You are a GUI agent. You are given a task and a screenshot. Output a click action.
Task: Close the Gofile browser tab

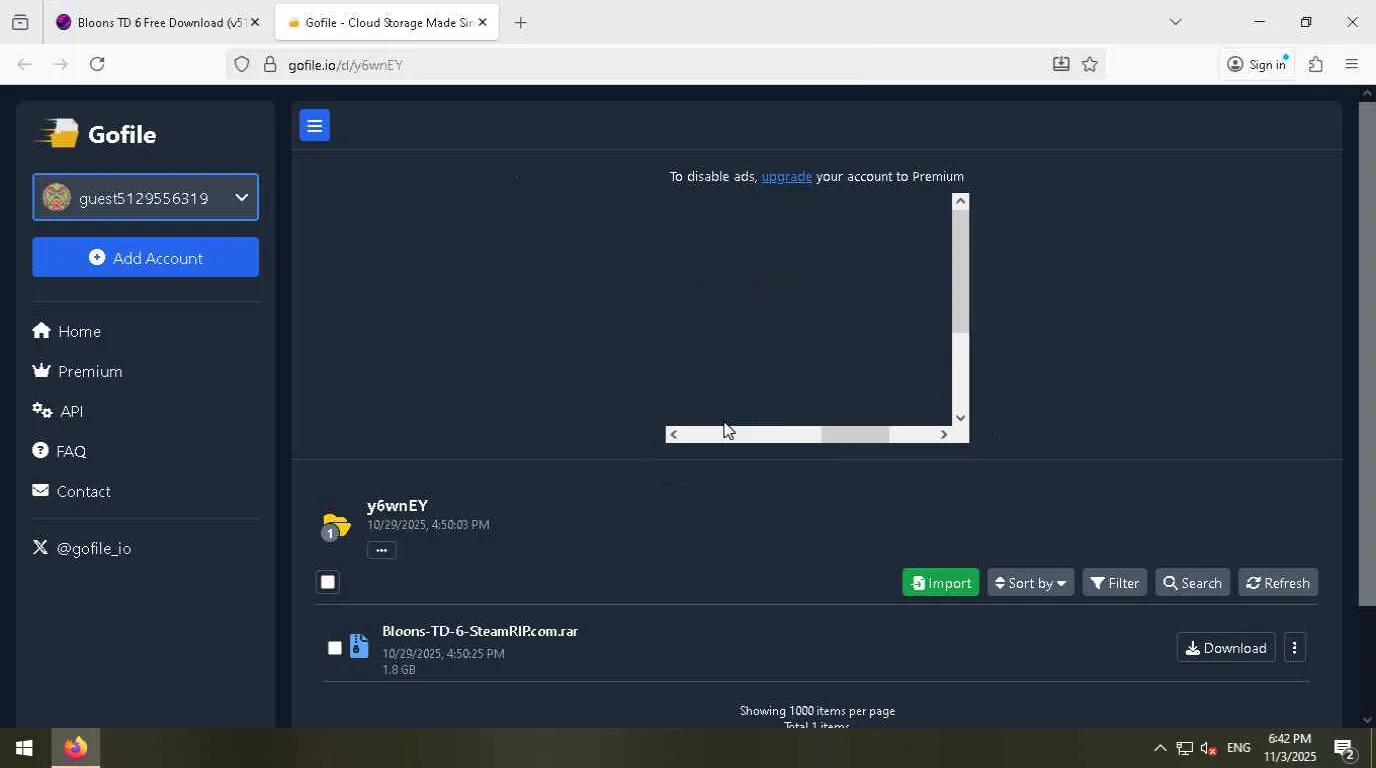pos(482,22)
